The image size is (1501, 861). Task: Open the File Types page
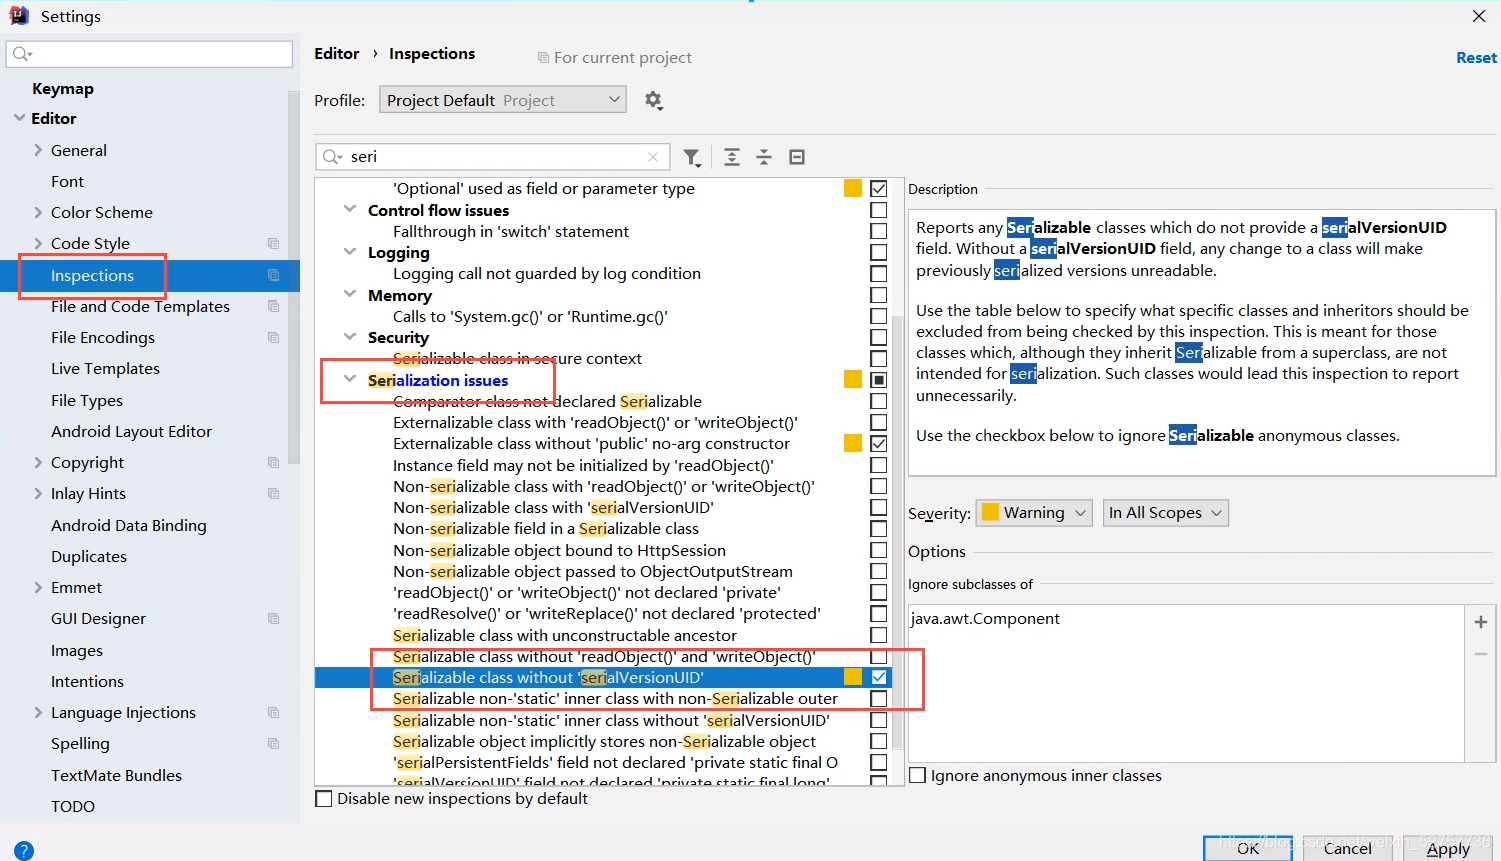click(87, 400)
